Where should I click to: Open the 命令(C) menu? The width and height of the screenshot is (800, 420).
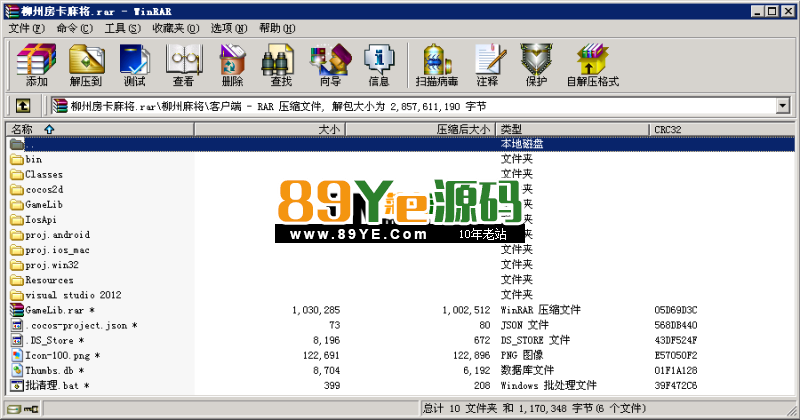(74, 28)
